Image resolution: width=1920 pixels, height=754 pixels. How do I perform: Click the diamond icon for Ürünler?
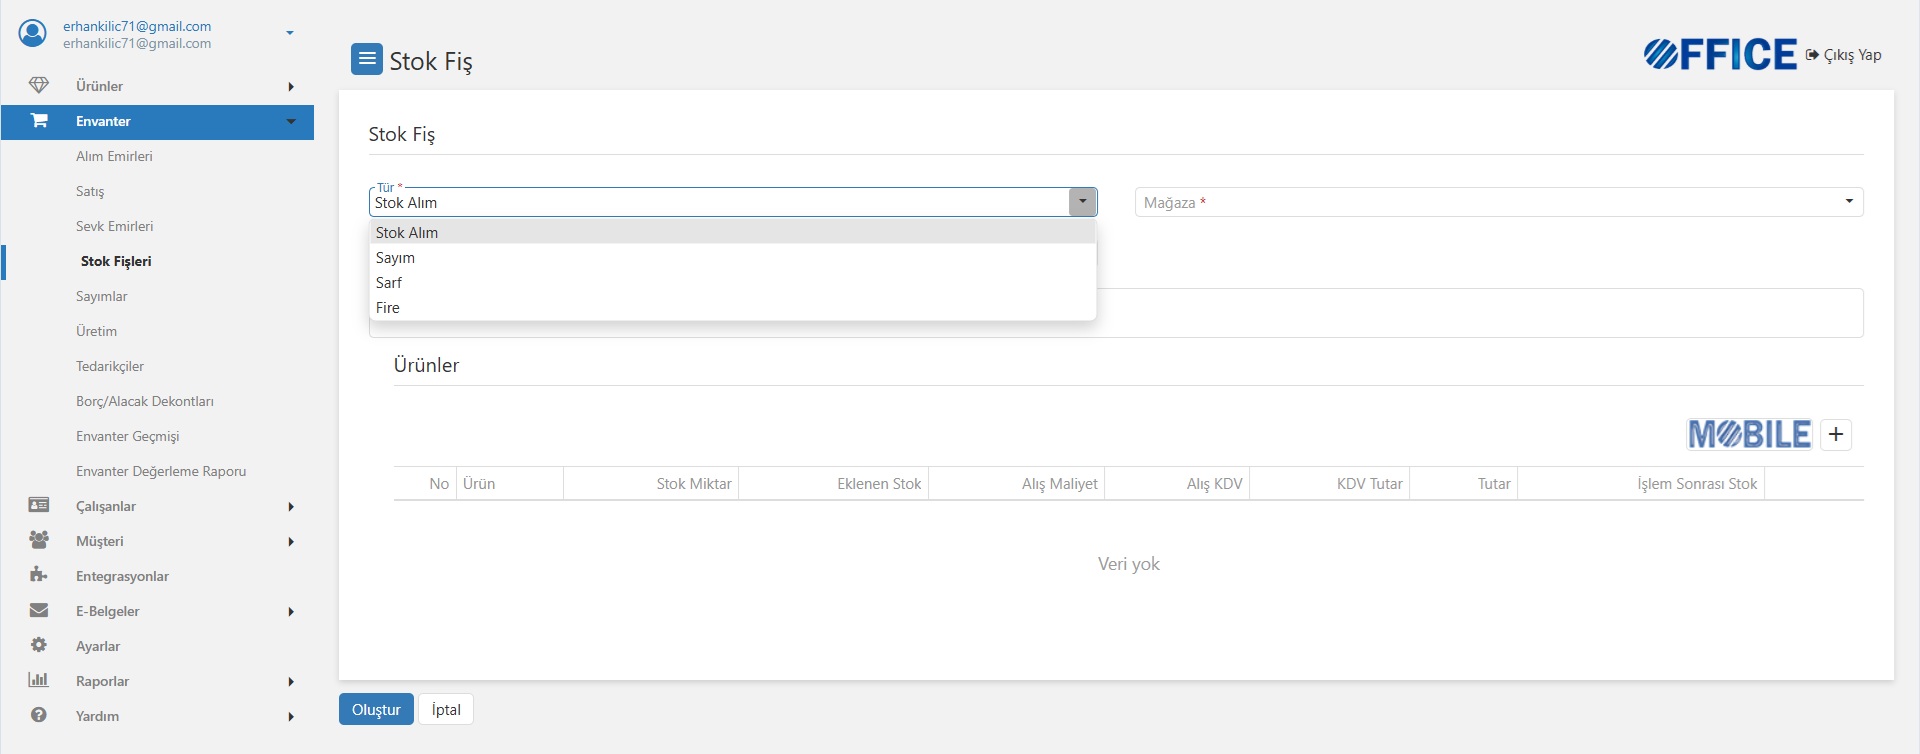(39, 86)
